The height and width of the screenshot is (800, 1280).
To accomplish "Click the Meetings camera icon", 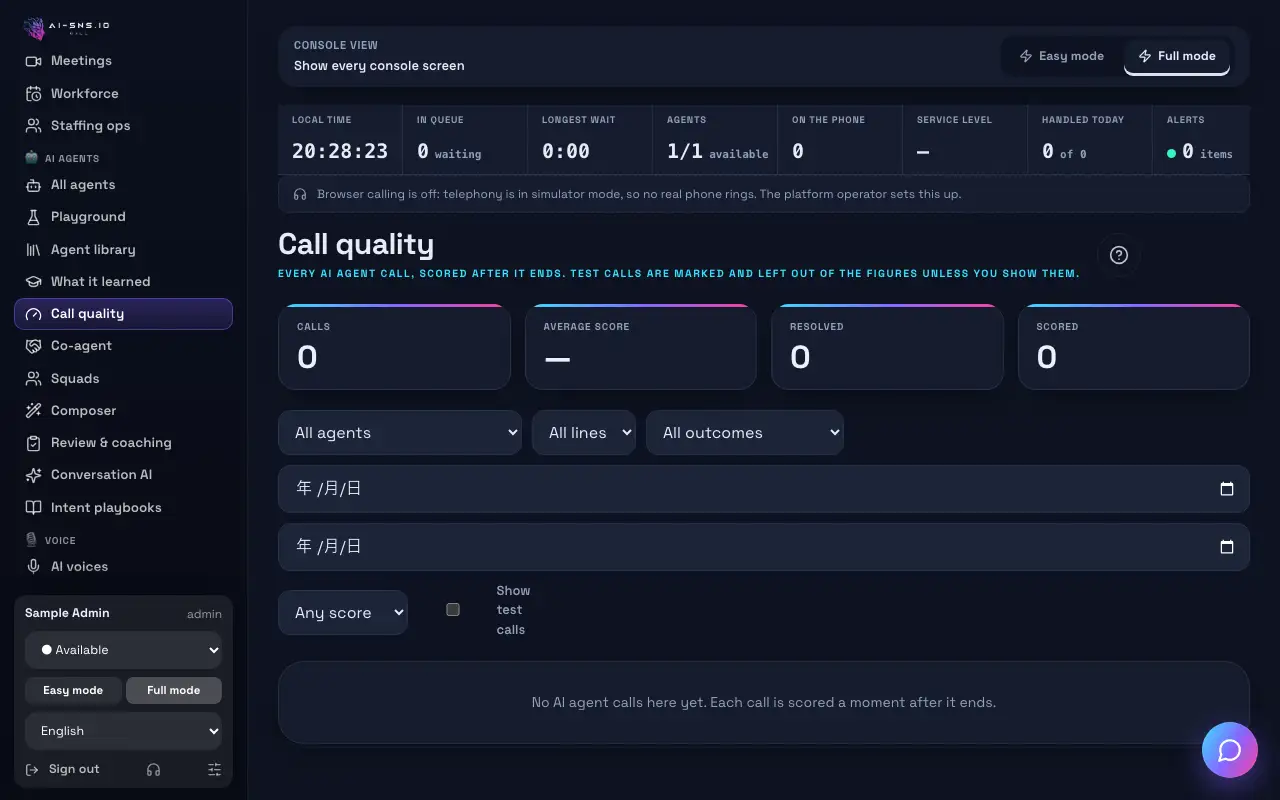I will 33,61.
